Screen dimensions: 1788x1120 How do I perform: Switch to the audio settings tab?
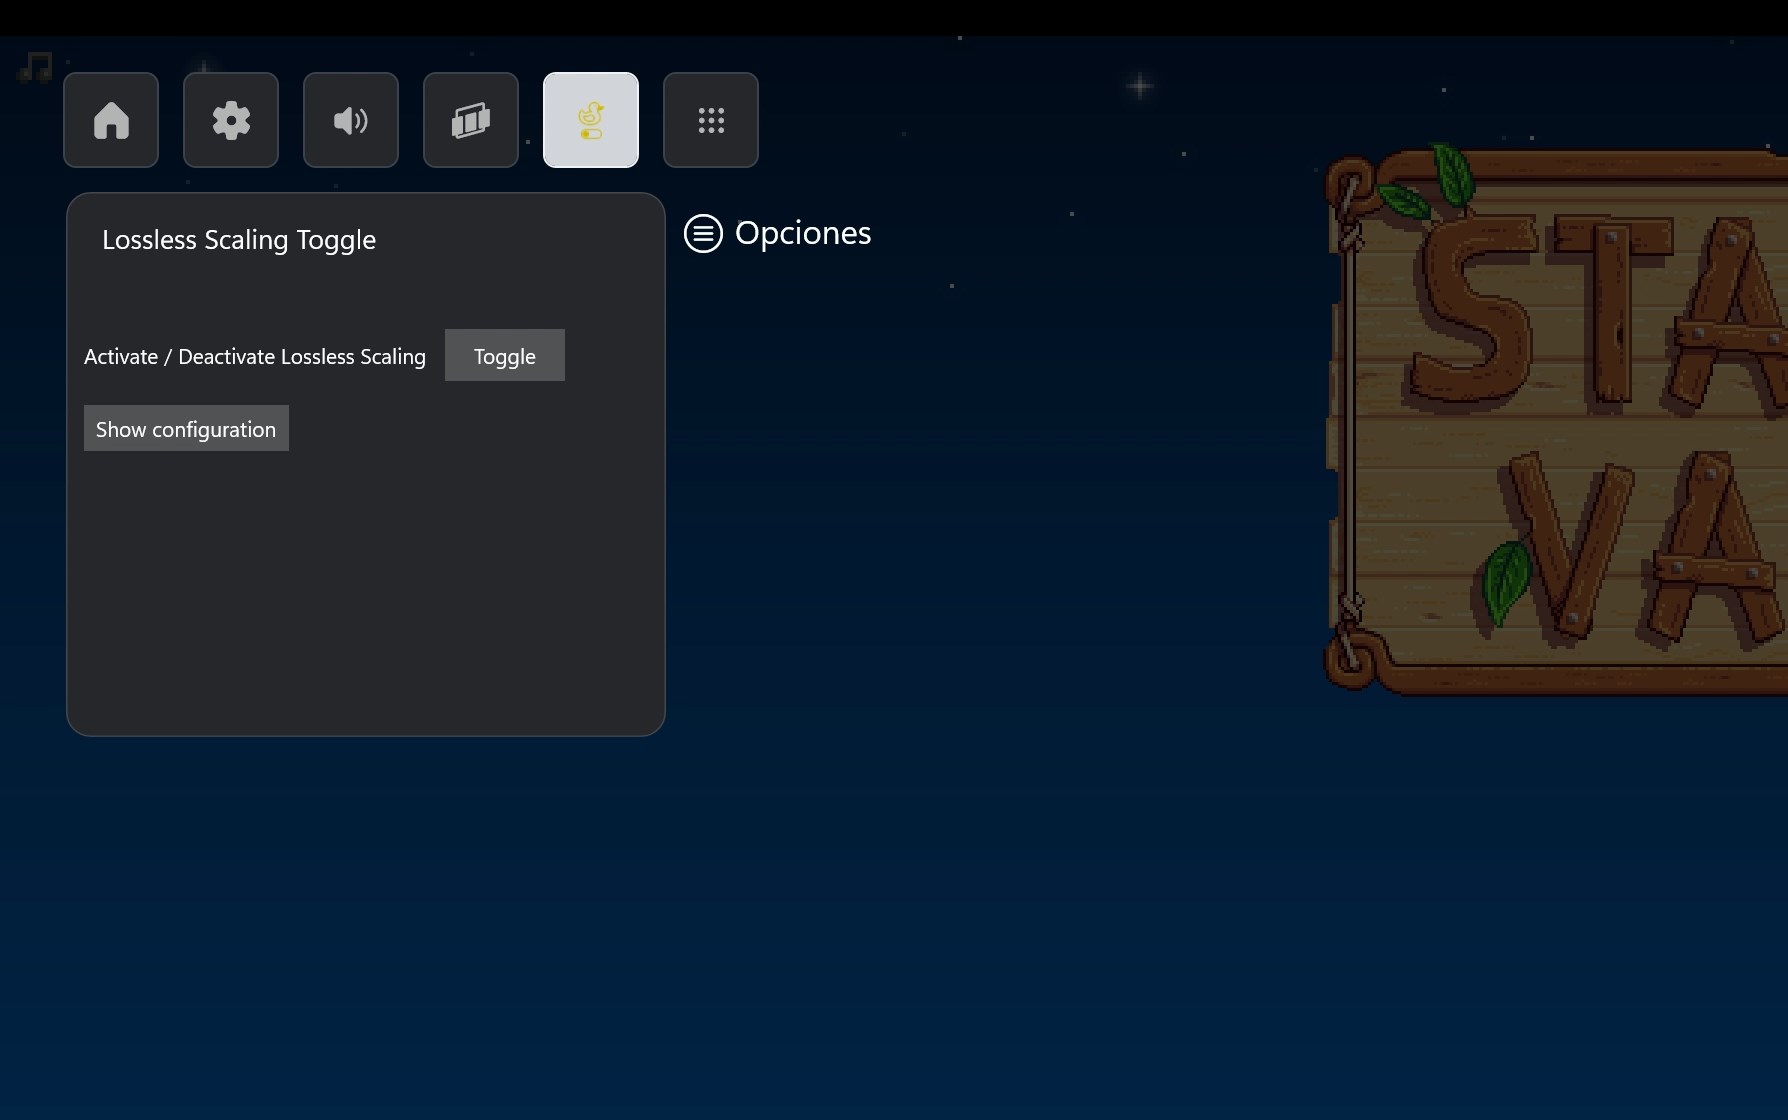351,119
